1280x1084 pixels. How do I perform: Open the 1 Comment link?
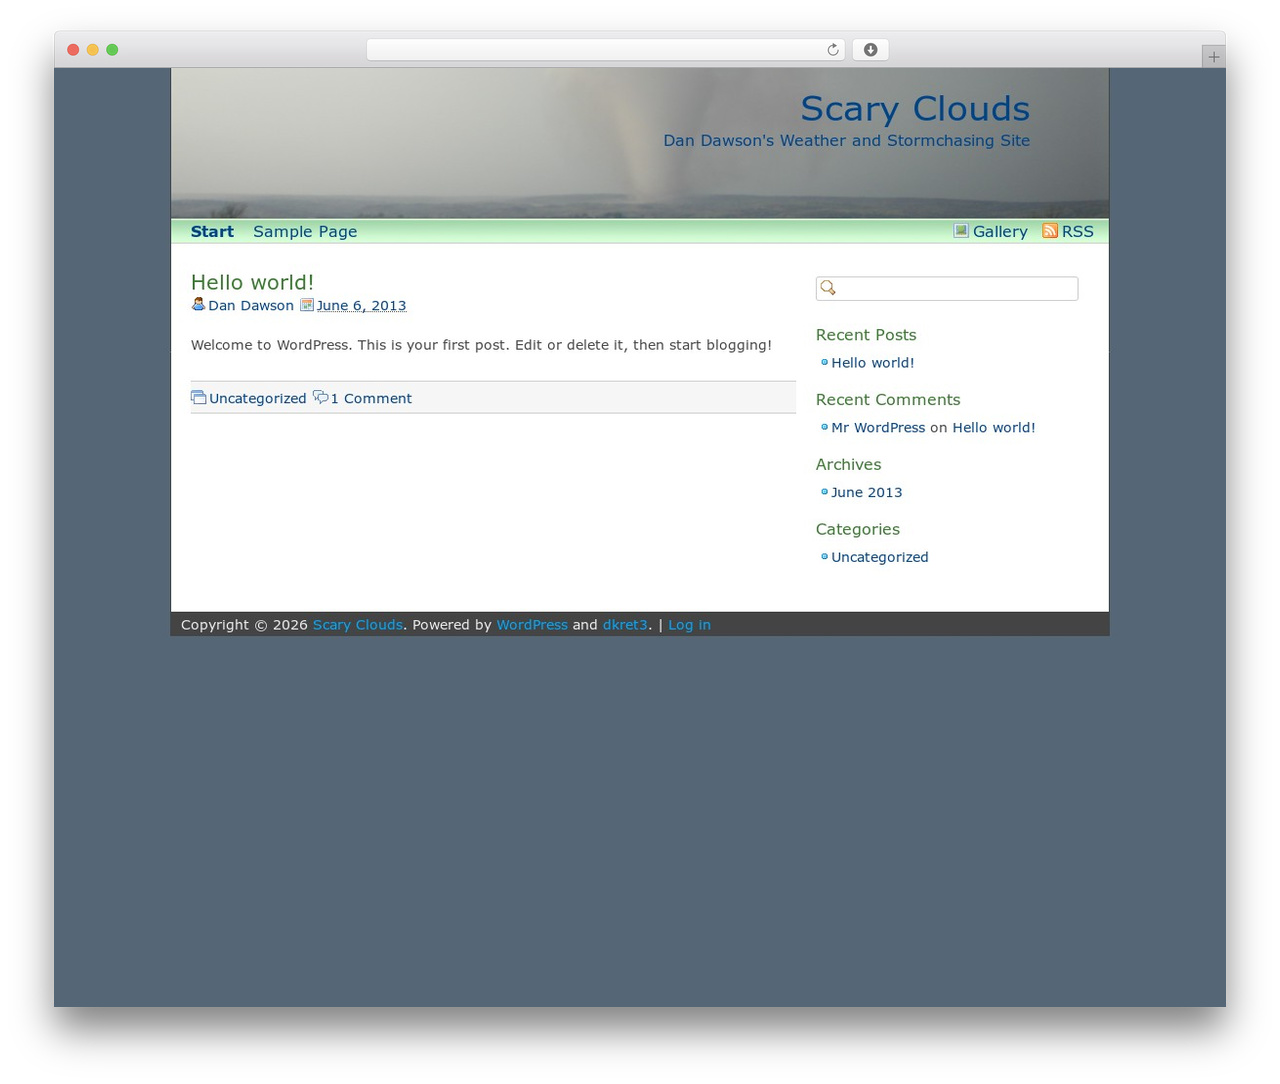(x=371, y=398)
